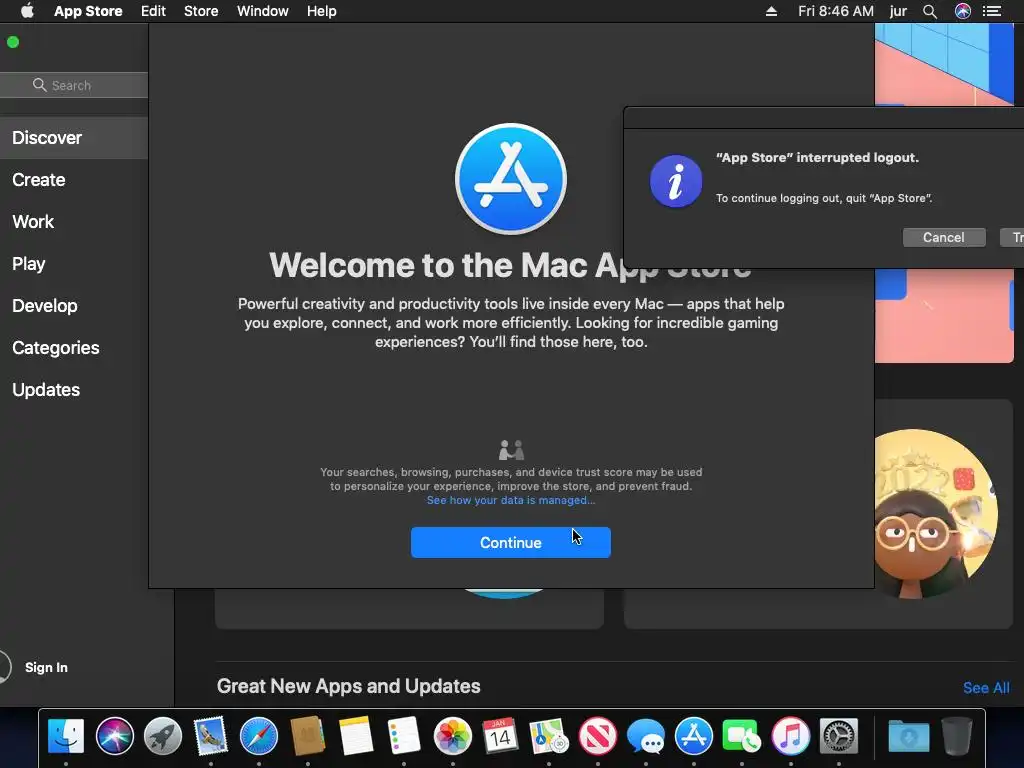Screen dimensions: 1024x768
Task: Open Safari from the Dock
Action: [259, 736]
